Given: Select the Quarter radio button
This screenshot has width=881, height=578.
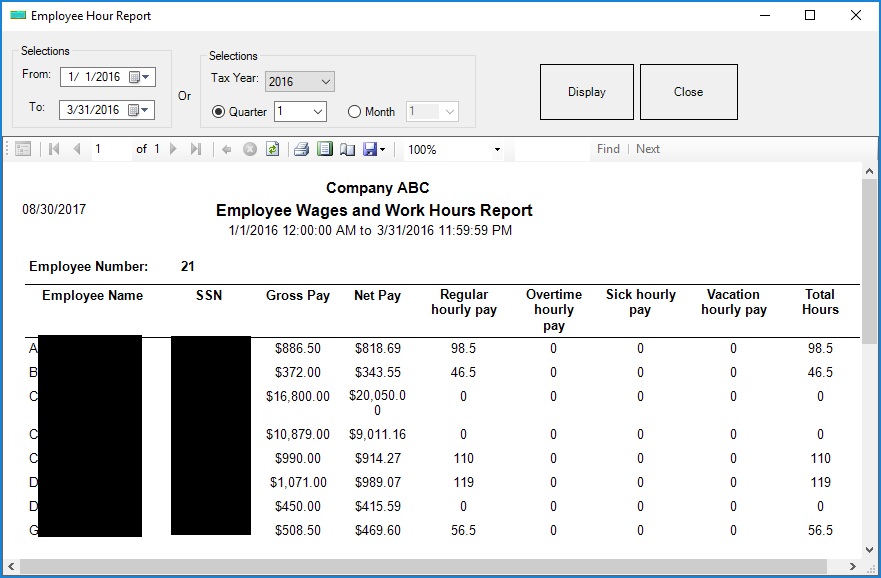Looking at the screenshot, I should pyautogui.click(x=217, y=112).
